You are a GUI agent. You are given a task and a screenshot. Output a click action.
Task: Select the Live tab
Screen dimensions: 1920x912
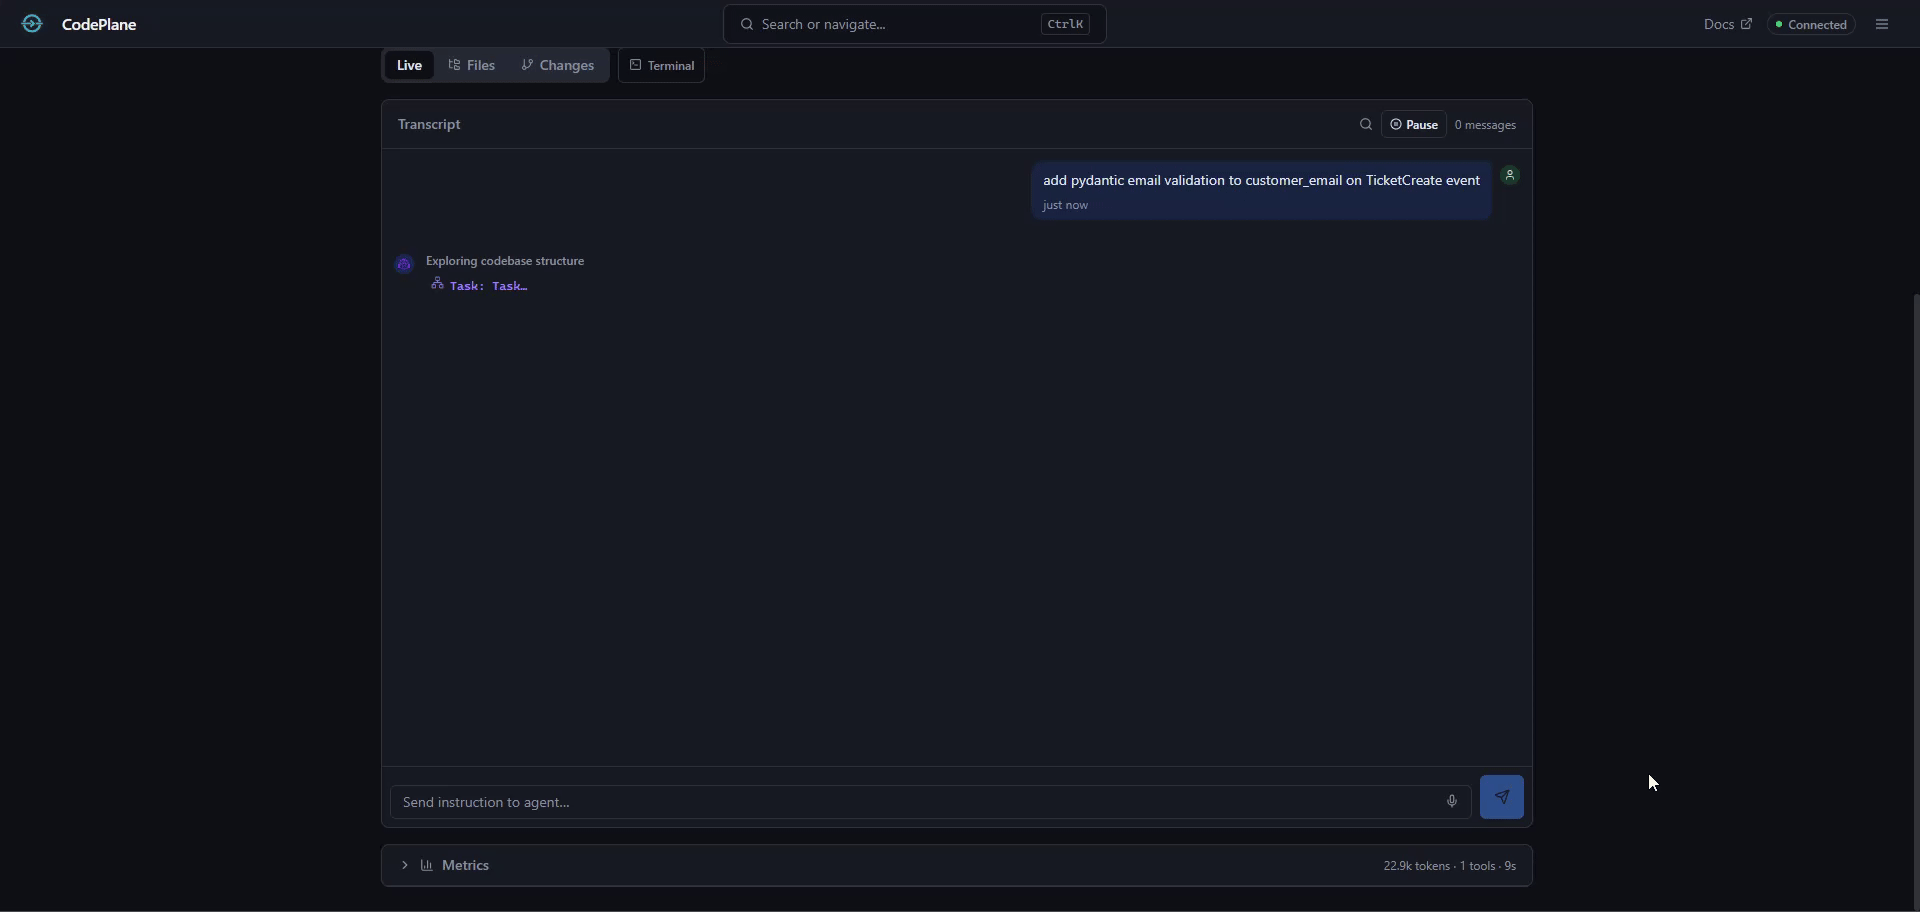click(x=409, y=66)
